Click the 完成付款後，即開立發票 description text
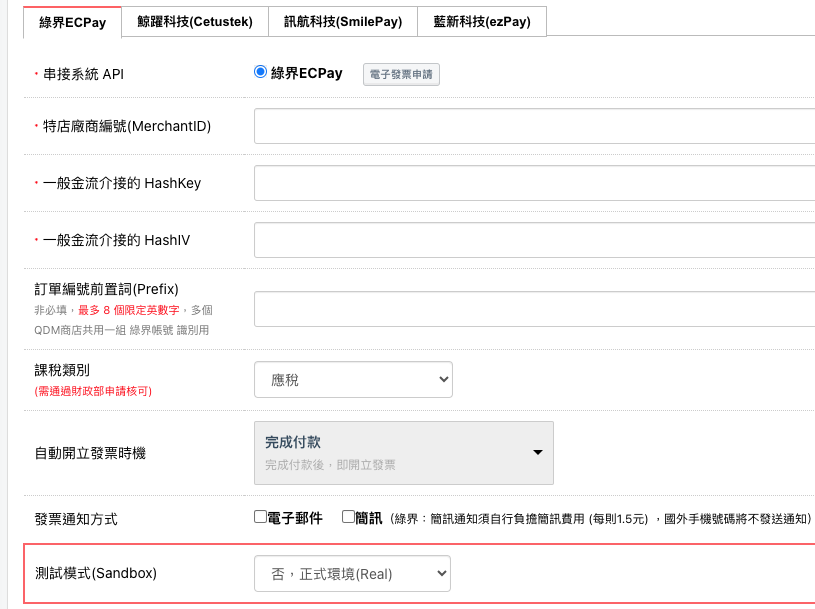Image resolution: width=815 pixels, height=609 pixels. point(330,465)
